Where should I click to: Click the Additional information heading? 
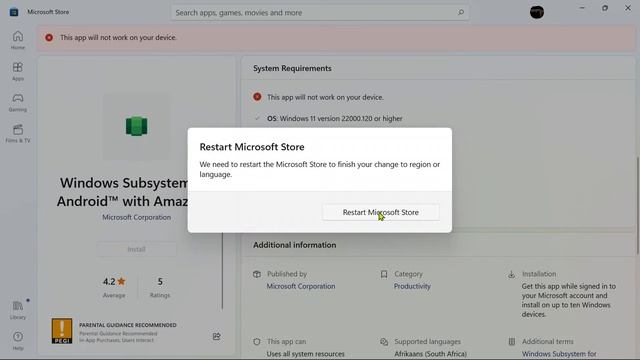295,245
